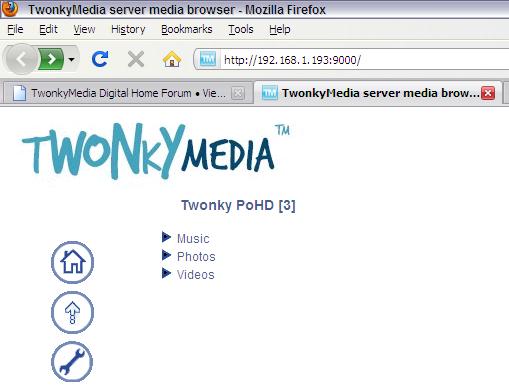The width and height of the screenshot is (509, 389).
Task: Close the Digital Home Forum tab
Action: (x=238, y=93)
